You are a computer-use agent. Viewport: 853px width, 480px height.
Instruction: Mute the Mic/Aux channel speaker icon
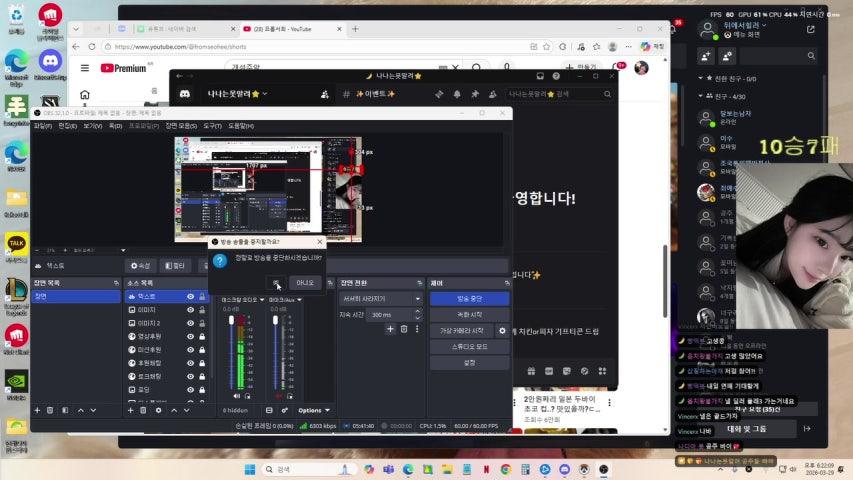[x=279, y=396]
